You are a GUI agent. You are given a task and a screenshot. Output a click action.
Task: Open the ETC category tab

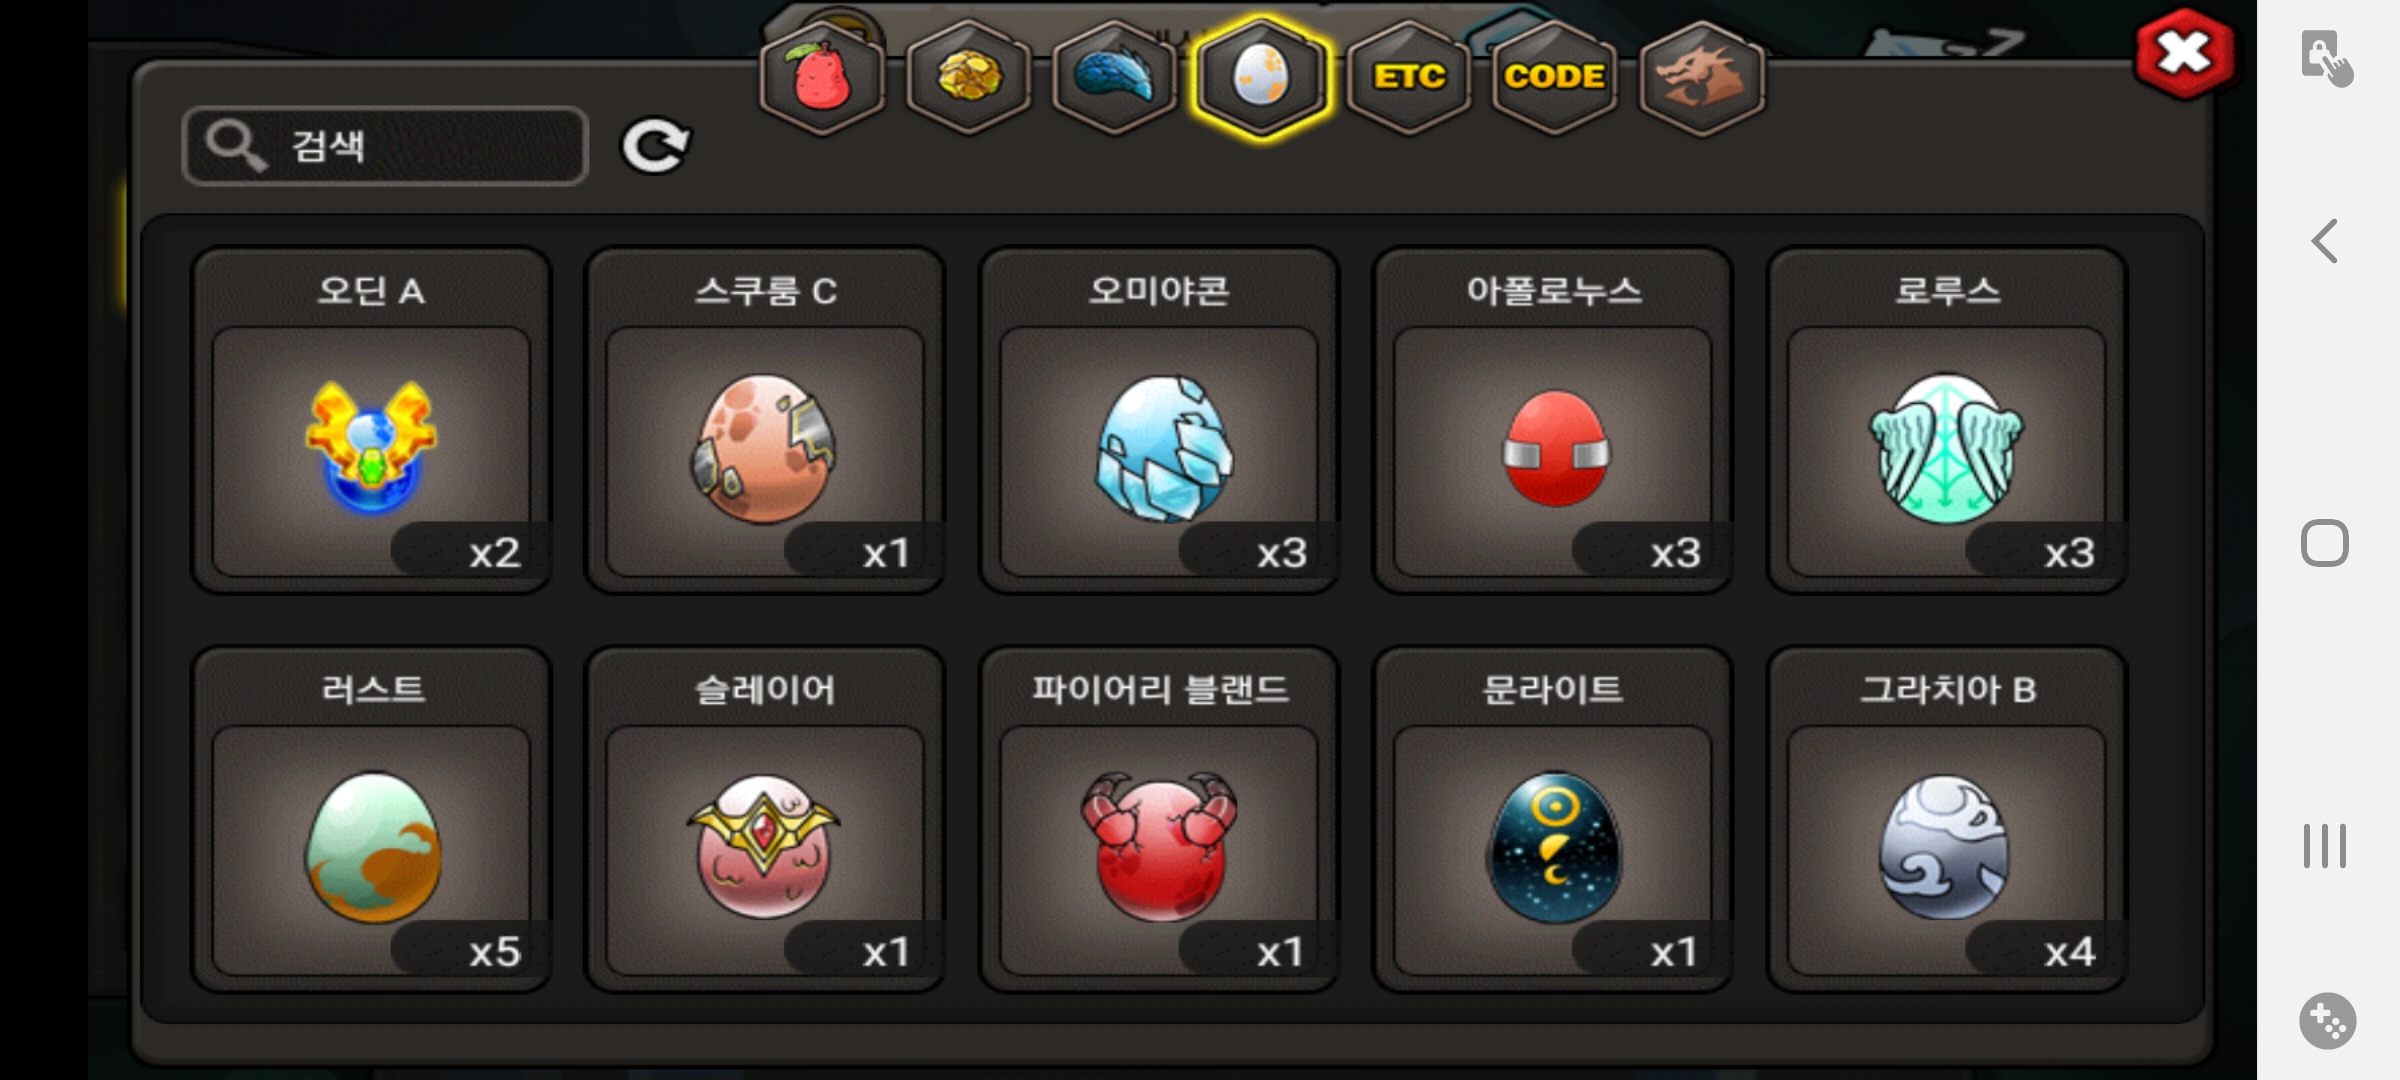coord(1408,77)
